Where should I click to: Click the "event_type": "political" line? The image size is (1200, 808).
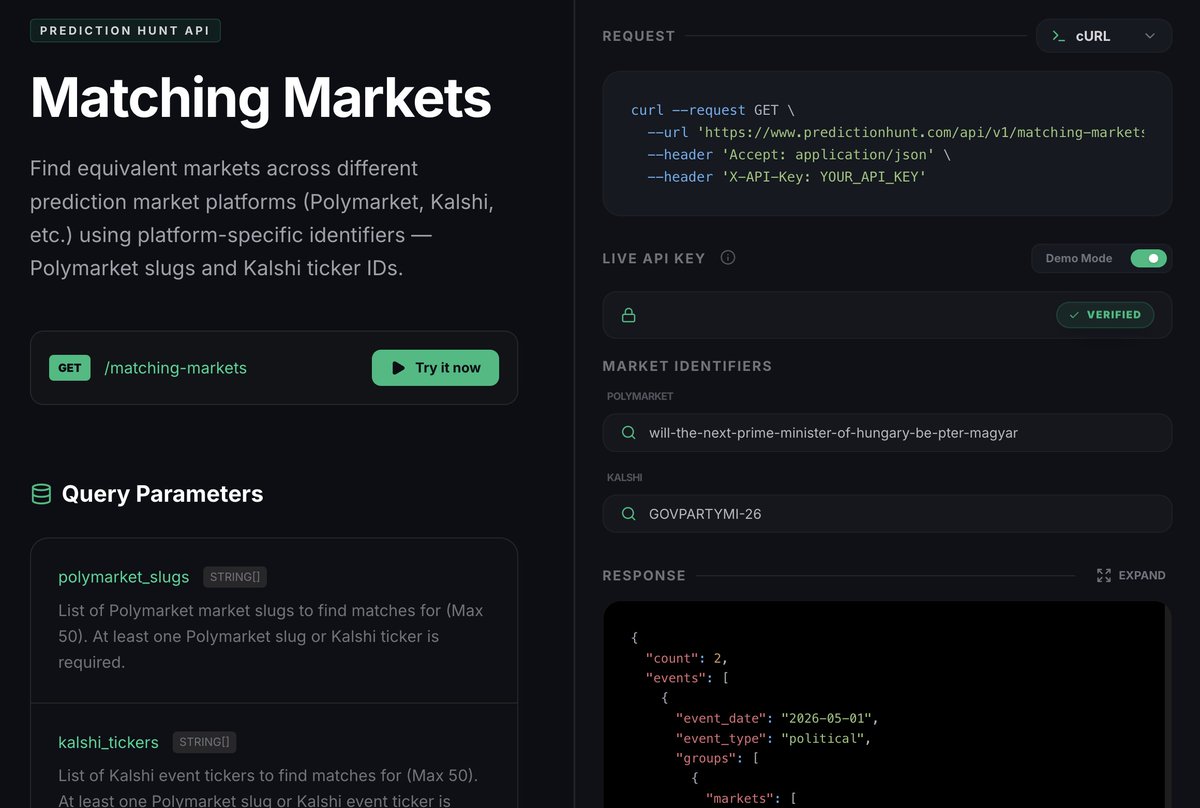(774, 738)
